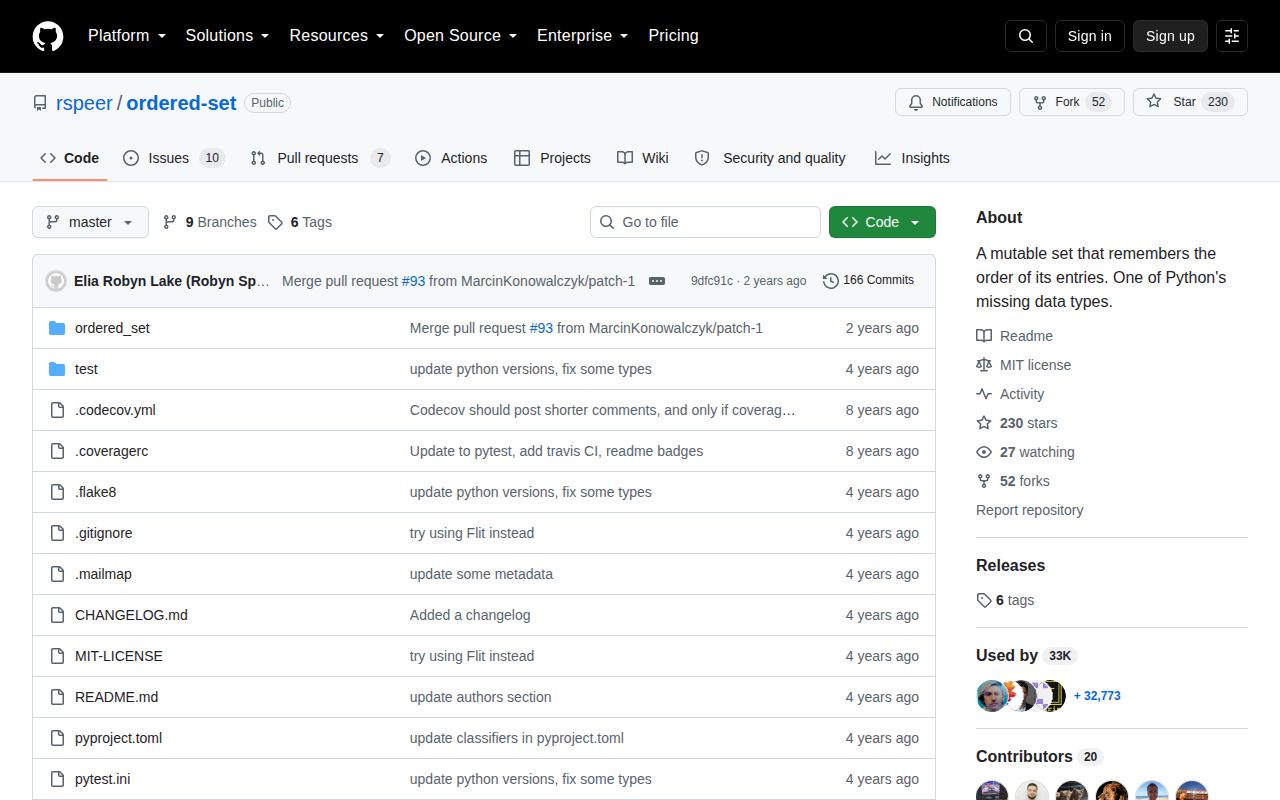This screenshot has width=1280, height=800.
Task: Expand the Resources menu
Action: 337,36
